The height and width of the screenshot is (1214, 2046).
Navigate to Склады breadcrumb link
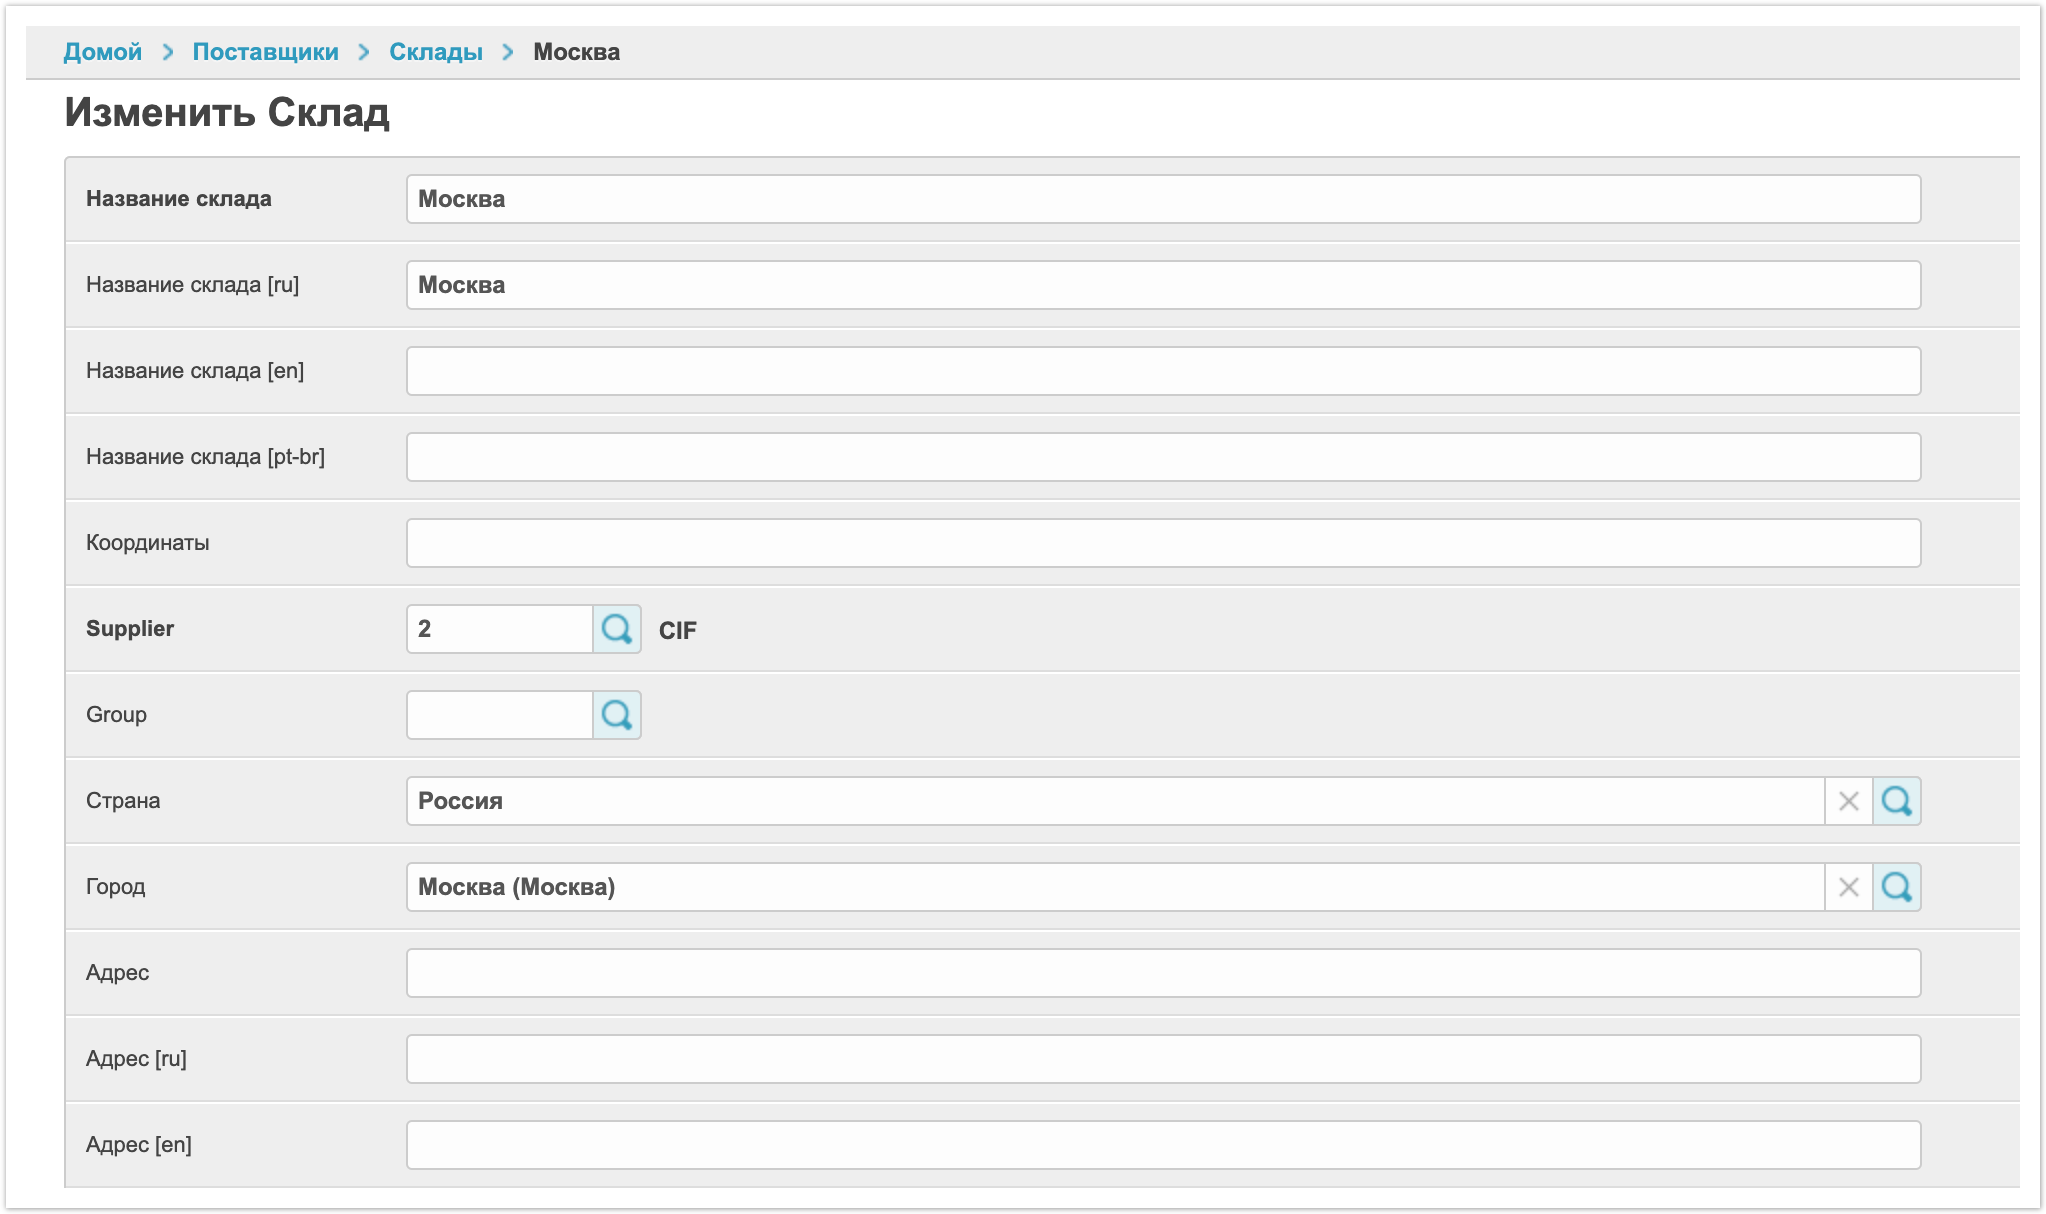point(435,52)
